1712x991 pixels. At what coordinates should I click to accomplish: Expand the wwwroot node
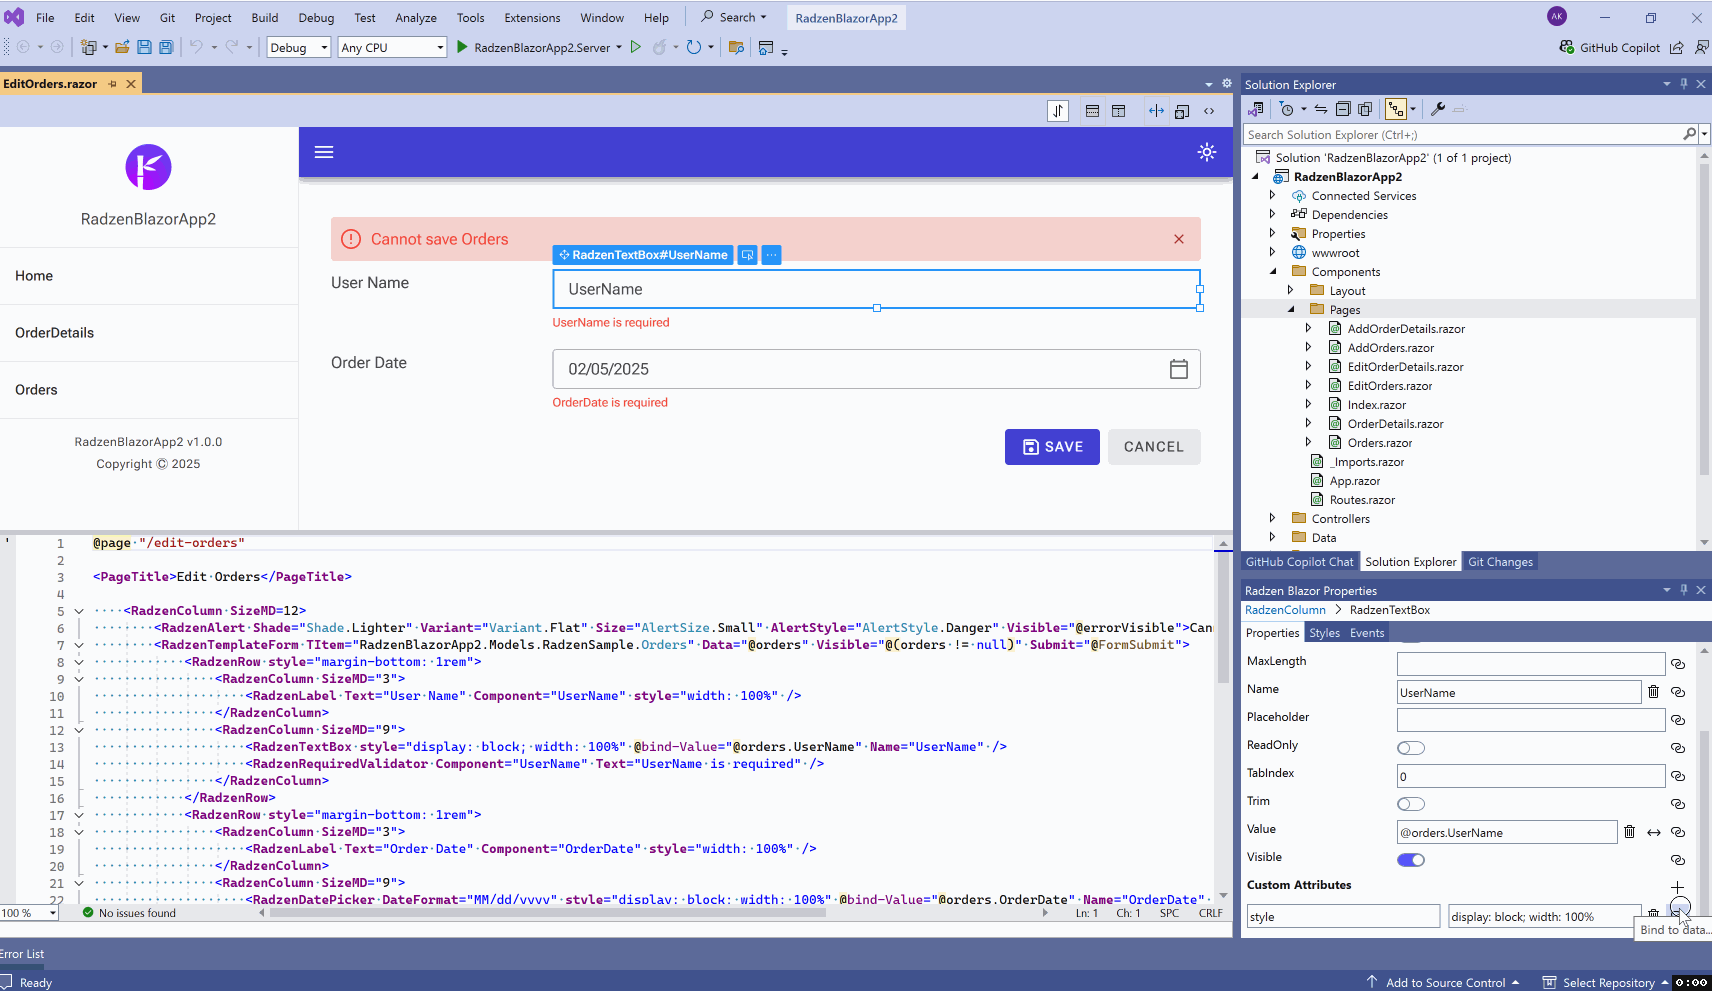click(1272, 252)
